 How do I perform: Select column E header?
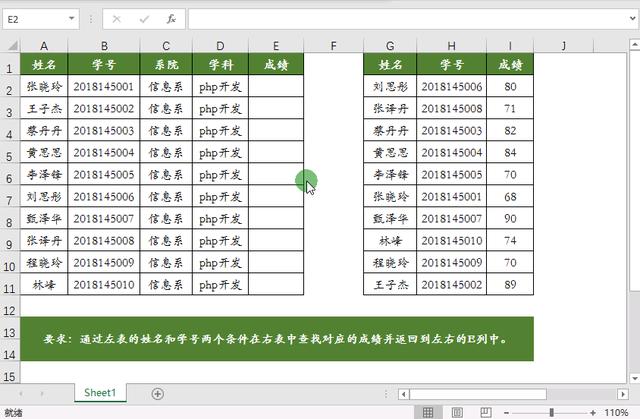point(276,46)
